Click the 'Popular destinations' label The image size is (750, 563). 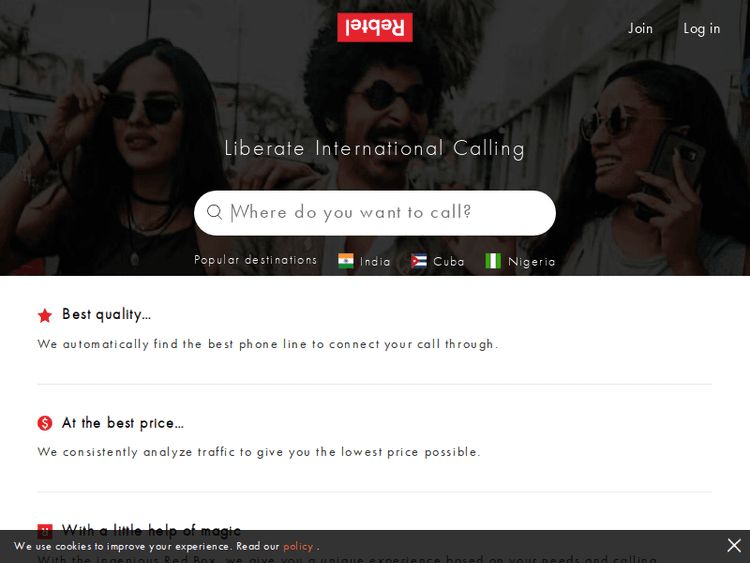pos(255,260)
